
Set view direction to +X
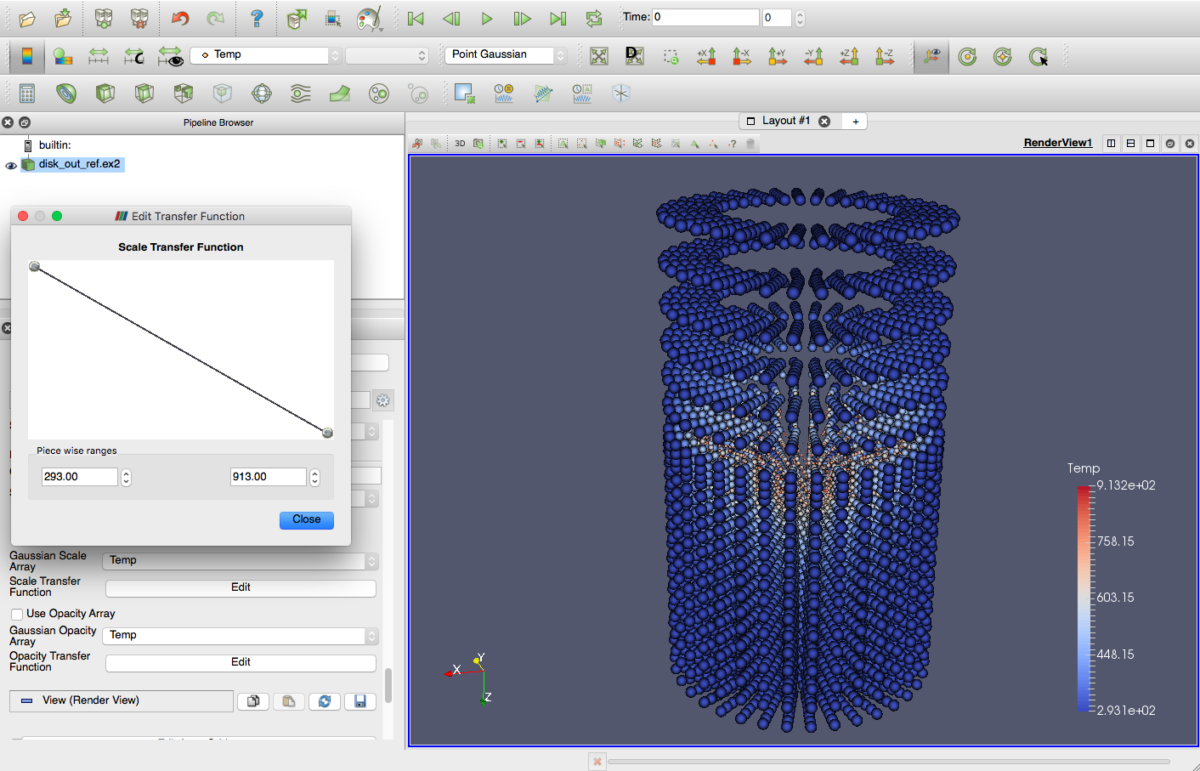pyautogui.click(x=706, y=56)
